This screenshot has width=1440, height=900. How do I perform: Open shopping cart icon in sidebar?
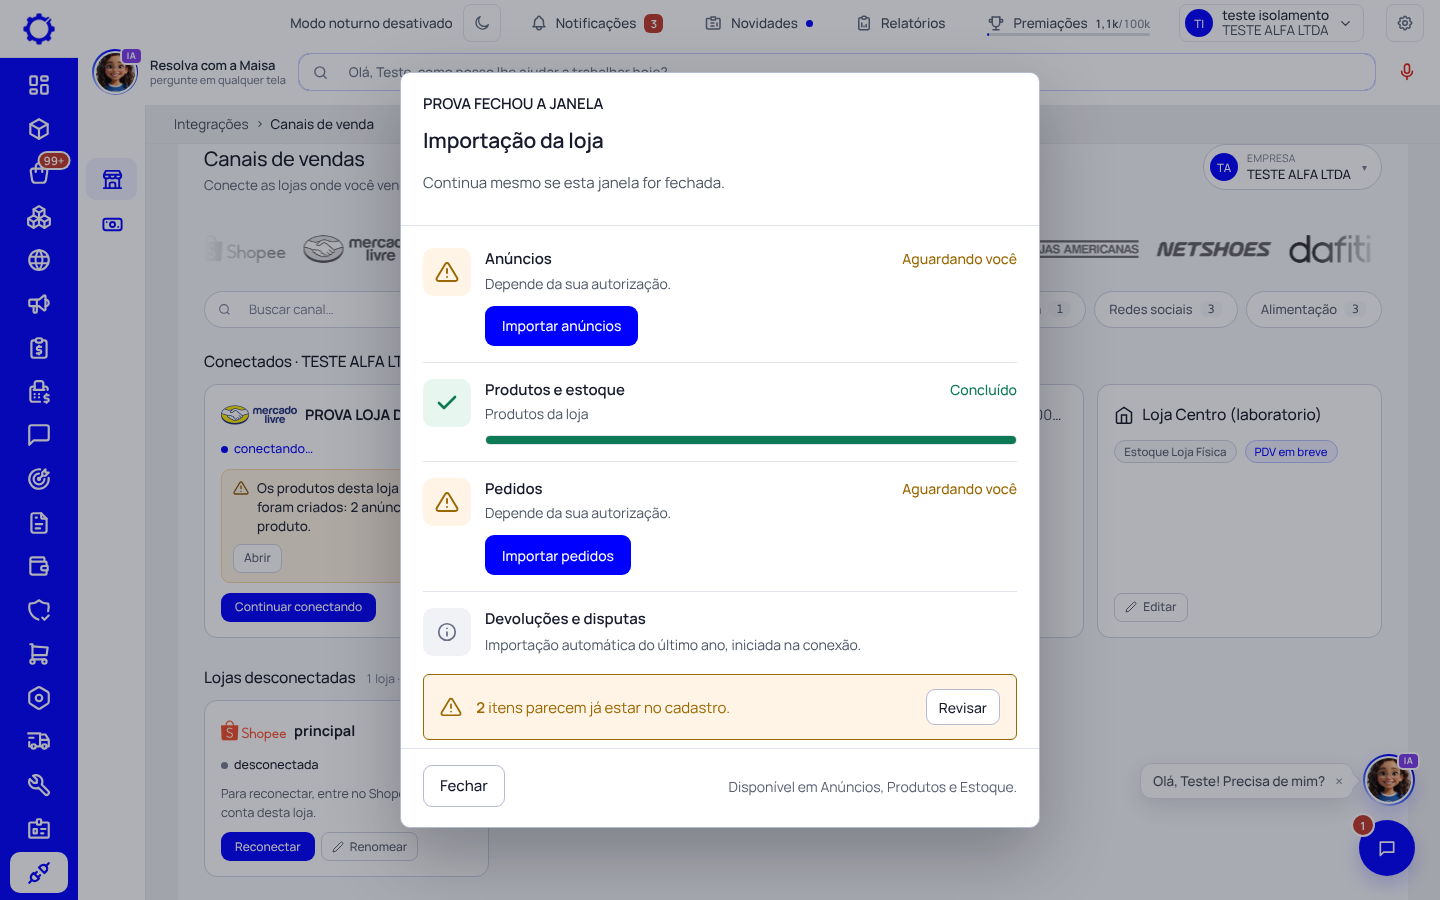[x=39, y=654]
